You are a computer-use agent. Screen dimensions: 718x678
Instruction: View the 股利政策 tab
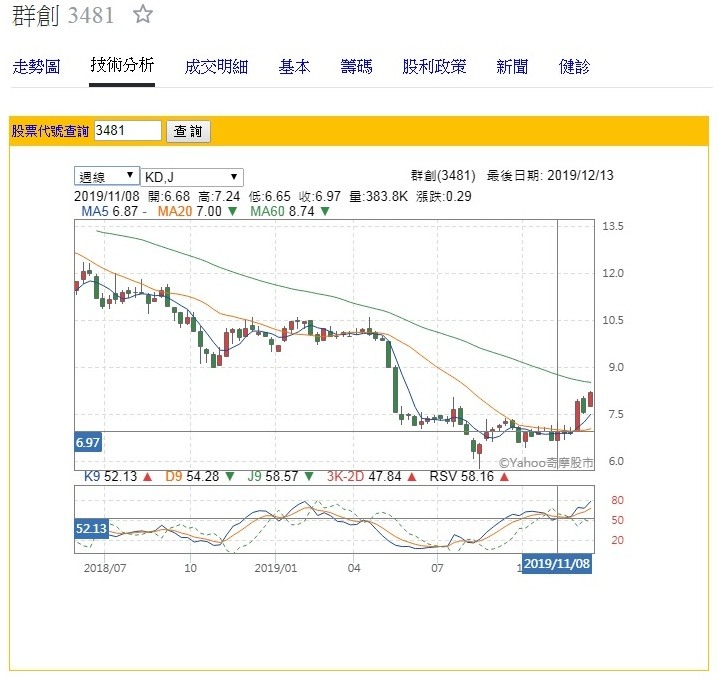point(434,67)
